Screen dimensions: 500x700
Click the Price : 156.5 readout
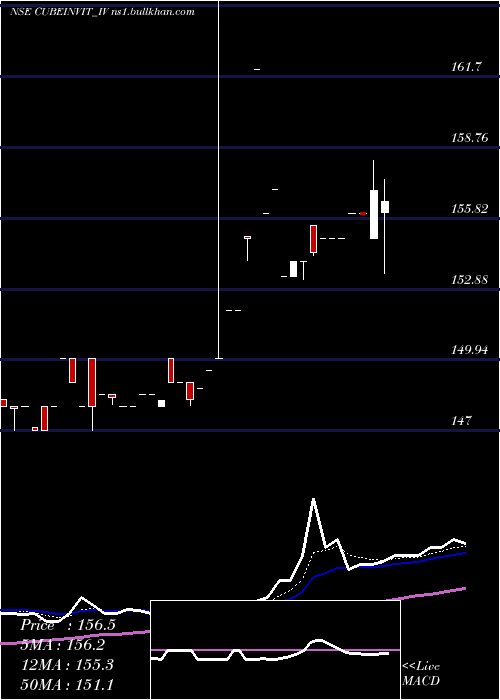68,625
